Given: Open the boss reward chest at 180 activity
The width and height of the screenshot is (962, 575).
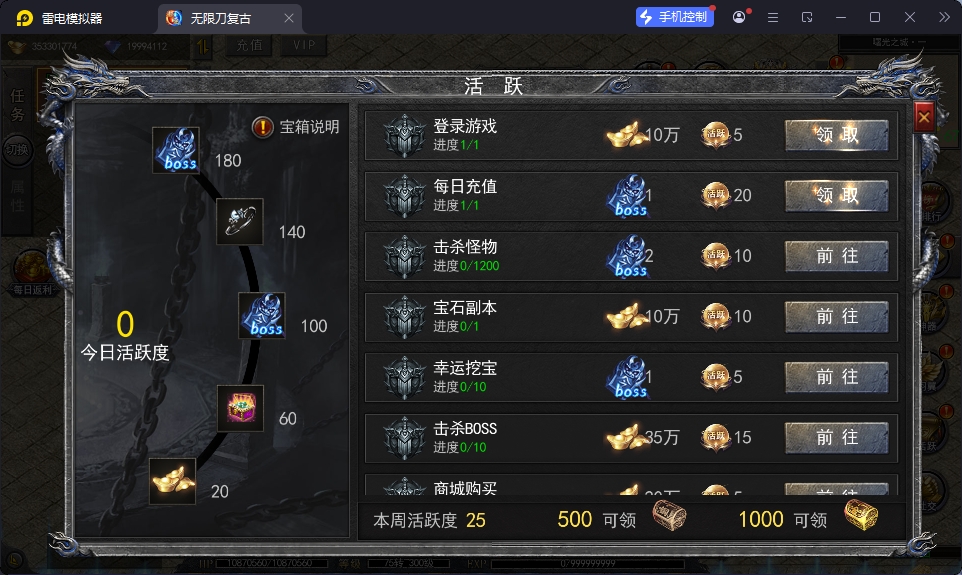Looking at the screenshot, I should pyautogui.click(x=176, y=150).
